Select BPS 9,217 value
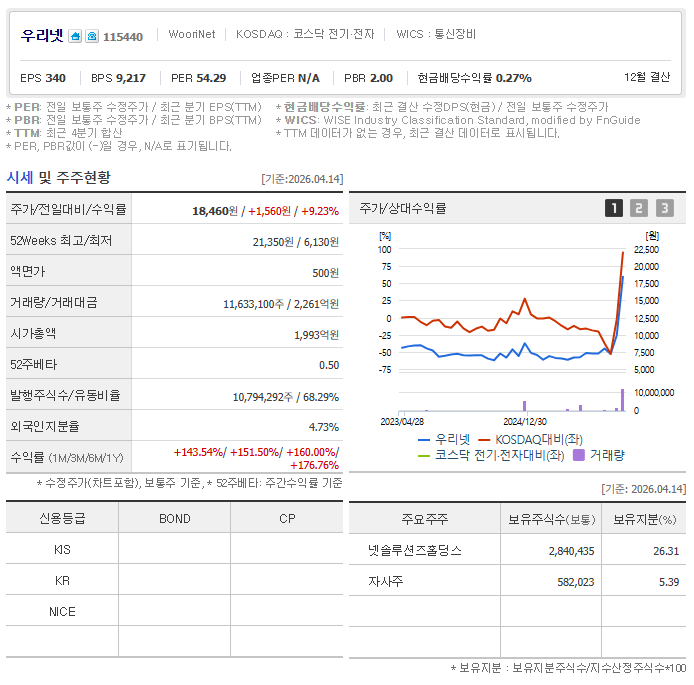694x685 pixels. [118, 78]
